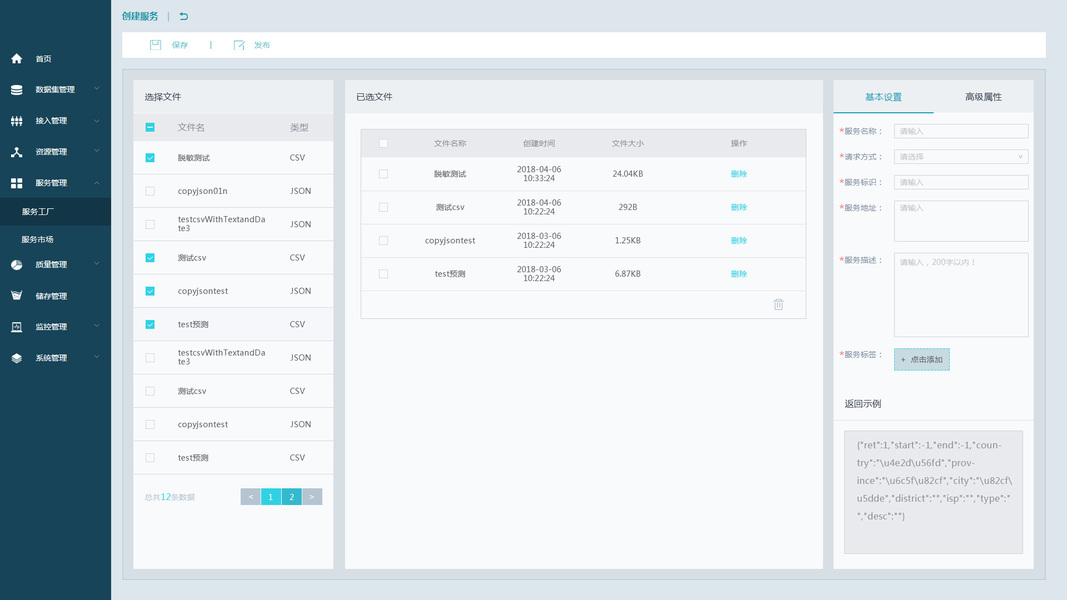Toggle select-all checkbox in 已选文件 table header
The image size is (1067, 600).
coord(383,144)
